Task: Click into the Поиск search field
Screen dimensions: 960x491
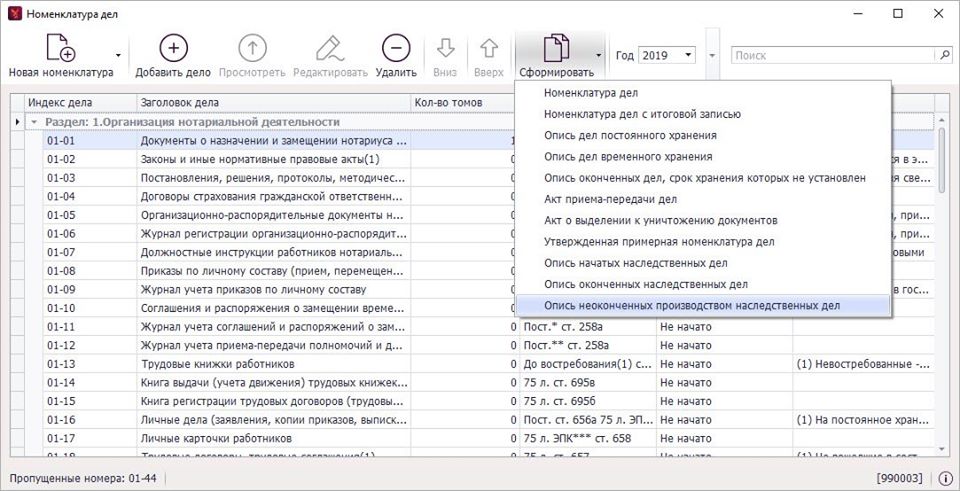Action: point(834,55)
